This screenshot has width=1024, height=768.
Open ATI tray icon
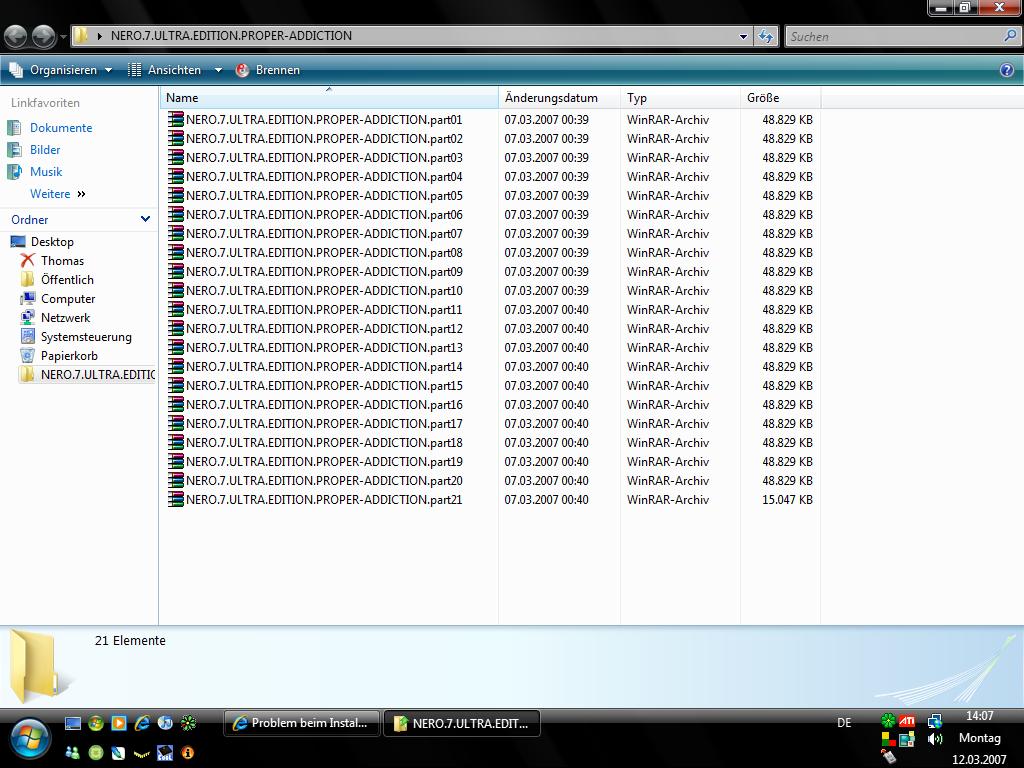click(906, 721)
